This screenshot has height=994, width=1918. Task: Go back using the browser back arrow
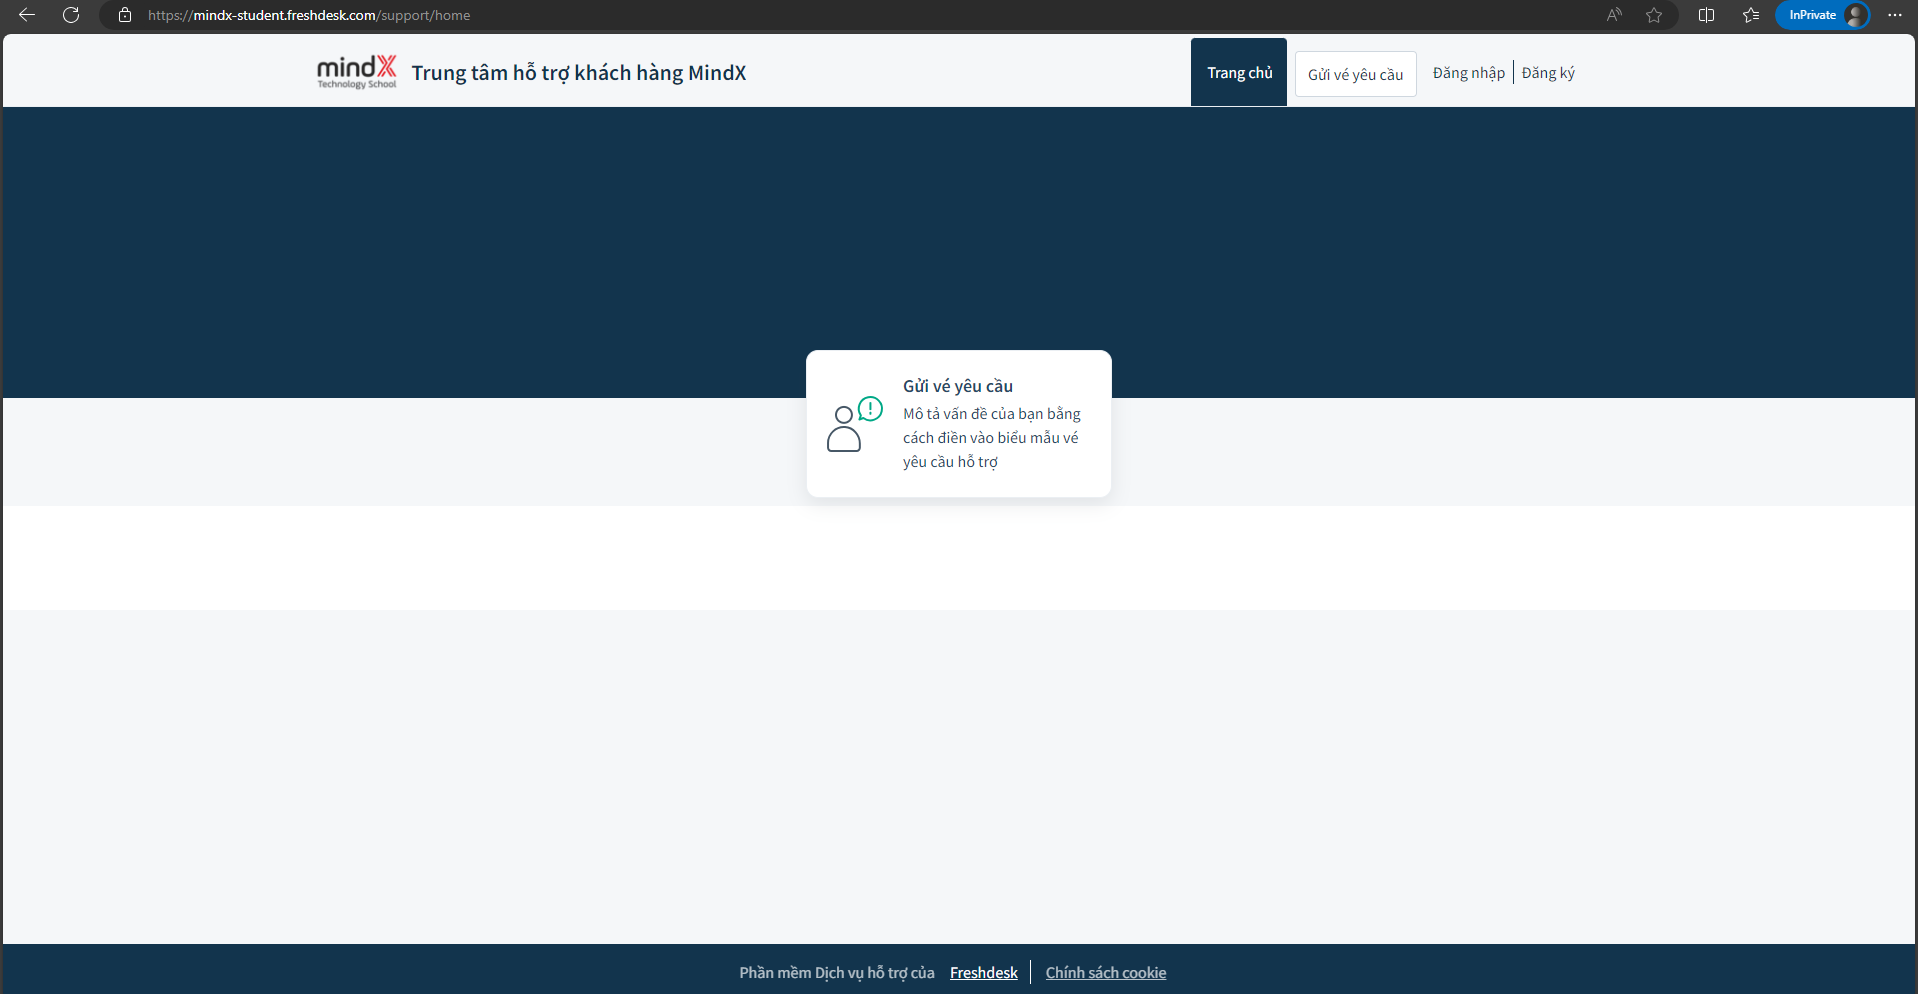27,15
